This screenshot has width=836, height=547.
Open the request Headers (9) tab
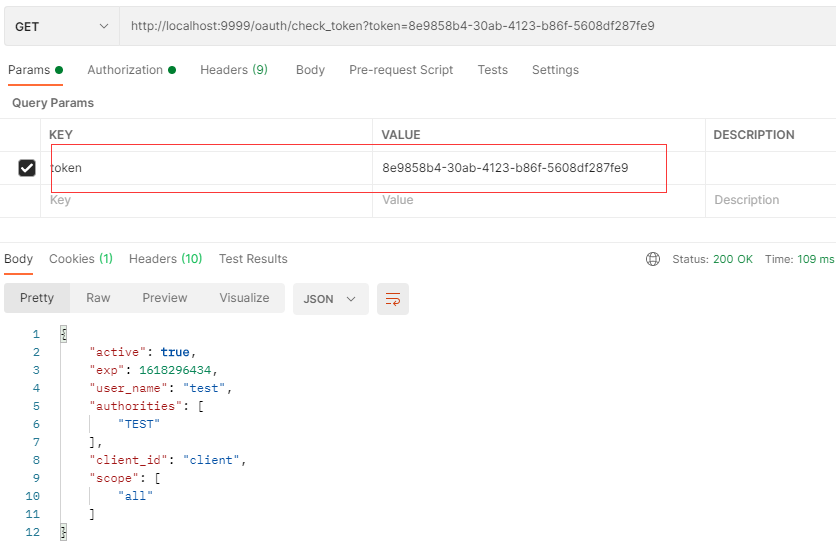click(234, 70)
